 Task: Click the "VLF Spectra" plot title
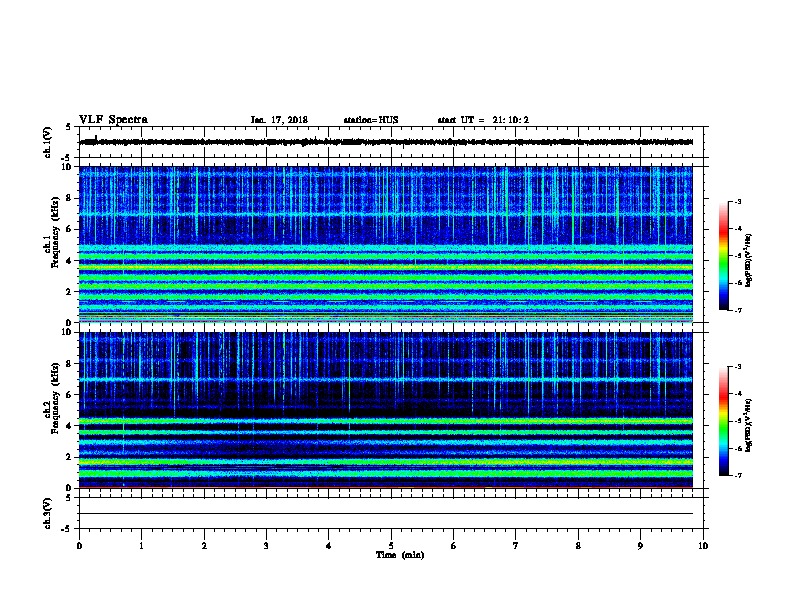point(113,120)
